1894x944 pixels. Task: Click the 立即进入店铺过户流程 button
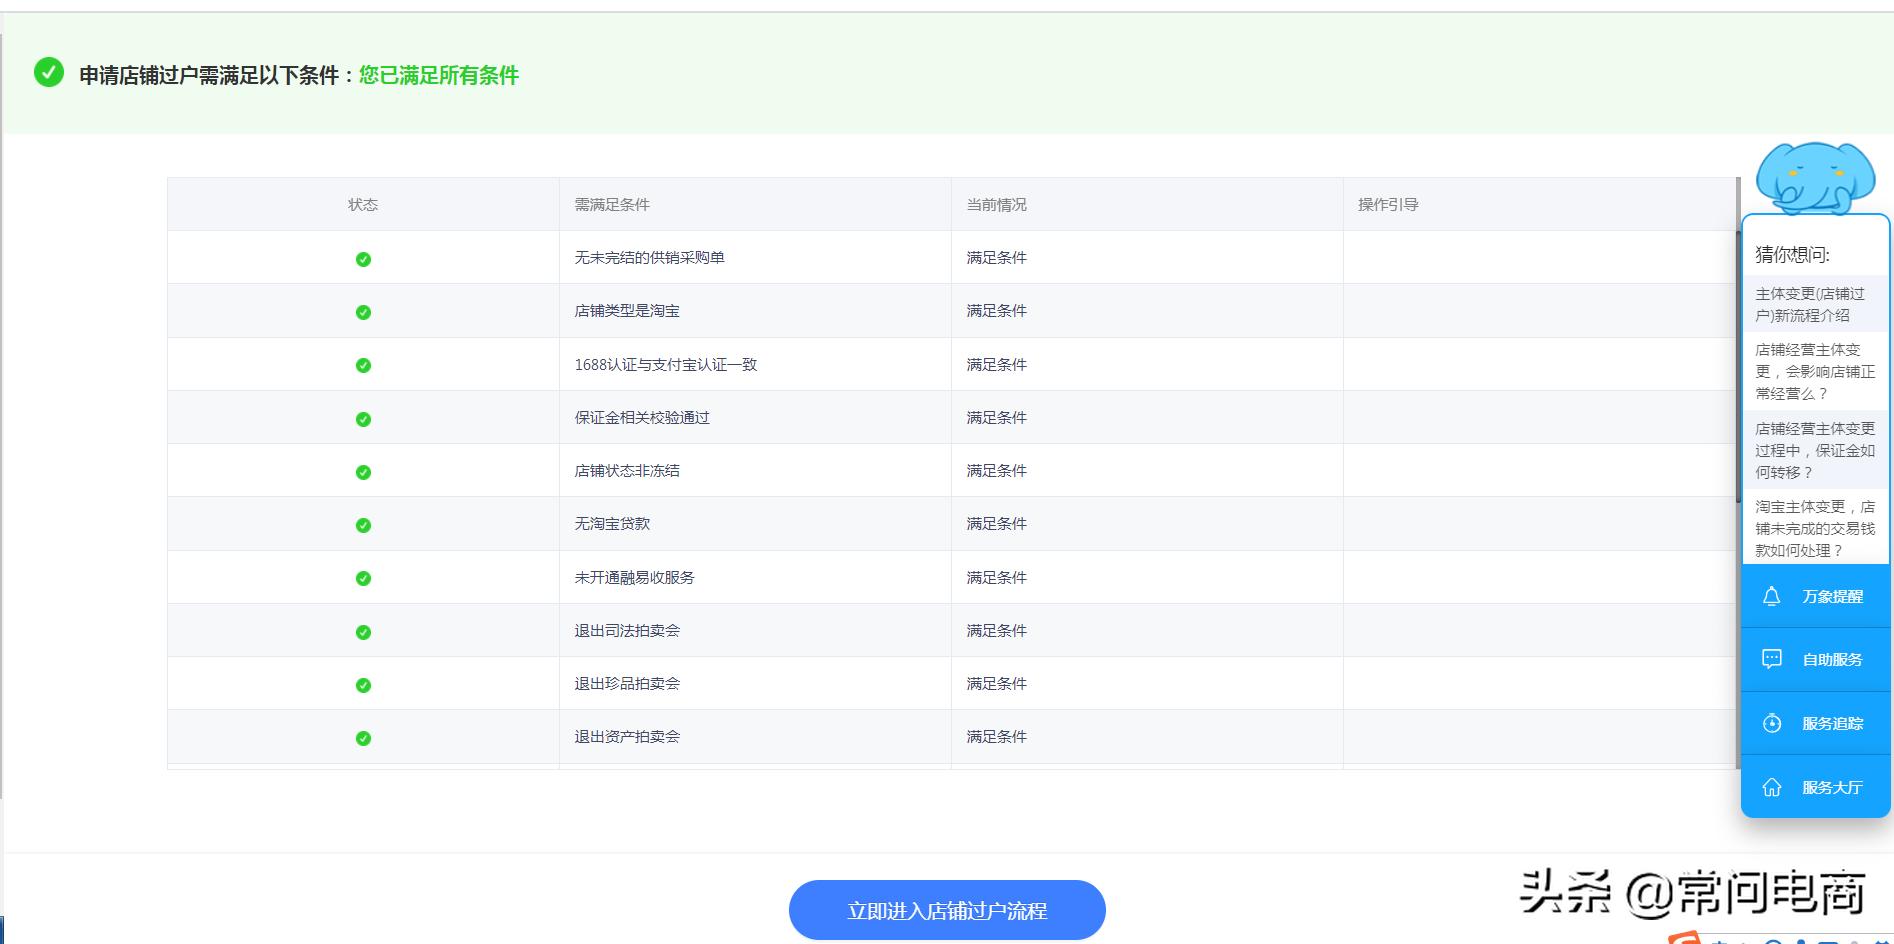tap(946, 909)
